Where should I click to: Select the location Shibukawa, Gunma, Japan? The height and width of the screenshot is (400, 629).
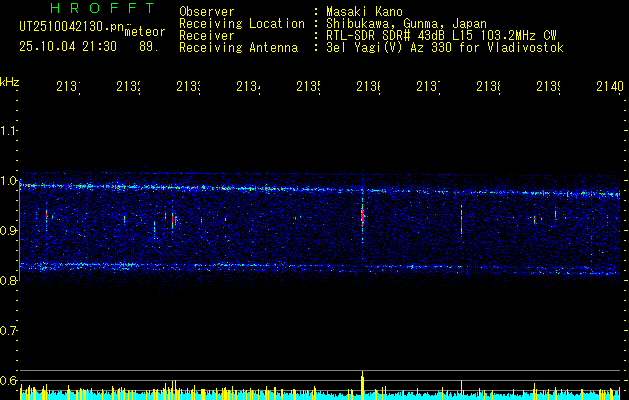click(x=406, y=24)
